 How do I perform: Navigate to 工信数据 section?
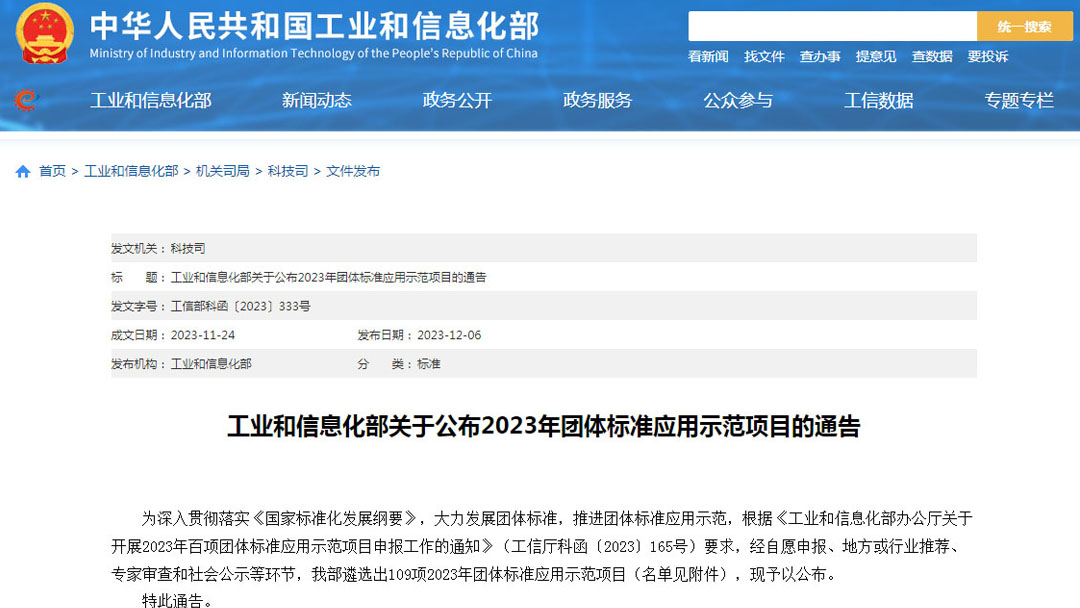pos(878,100)
